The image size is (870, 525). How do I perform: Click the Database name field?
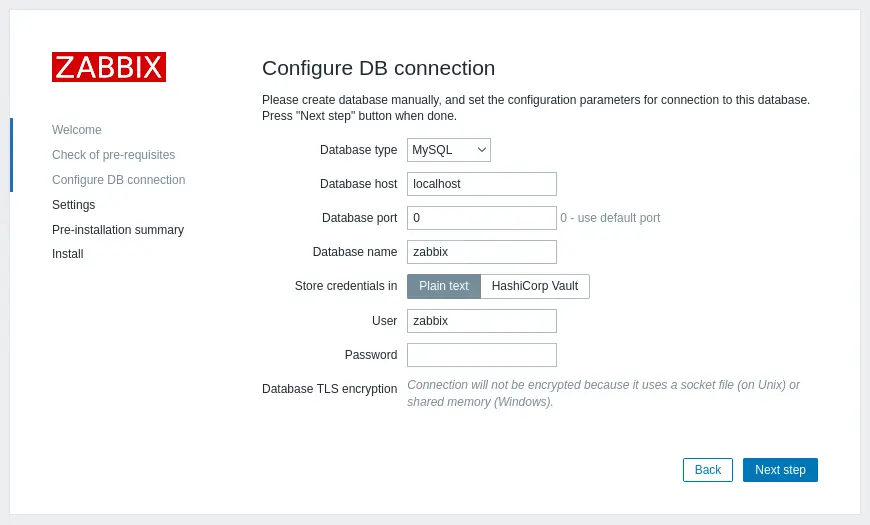(481, 252)
